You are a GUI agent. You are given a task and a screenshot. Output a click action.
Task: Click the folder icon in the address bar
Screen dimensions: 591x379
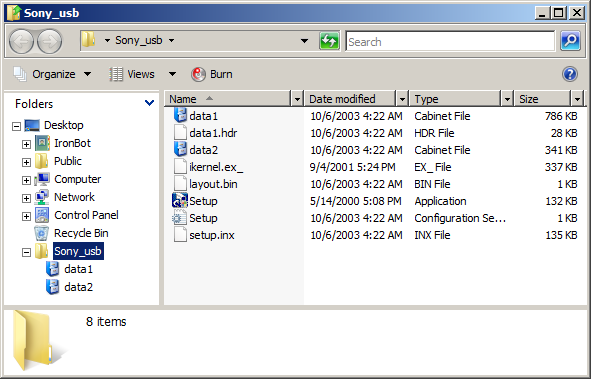89,40
